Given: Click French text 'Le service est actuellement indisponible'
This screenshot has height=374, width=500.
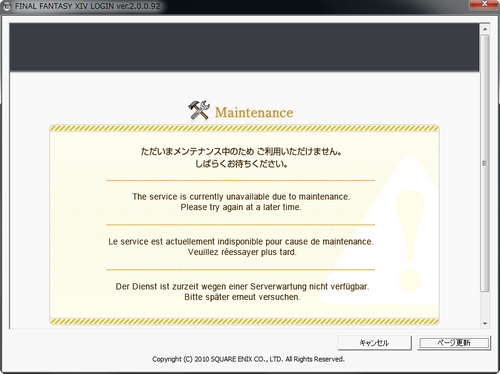Looking at the screenshot, I should click(186, 242).
